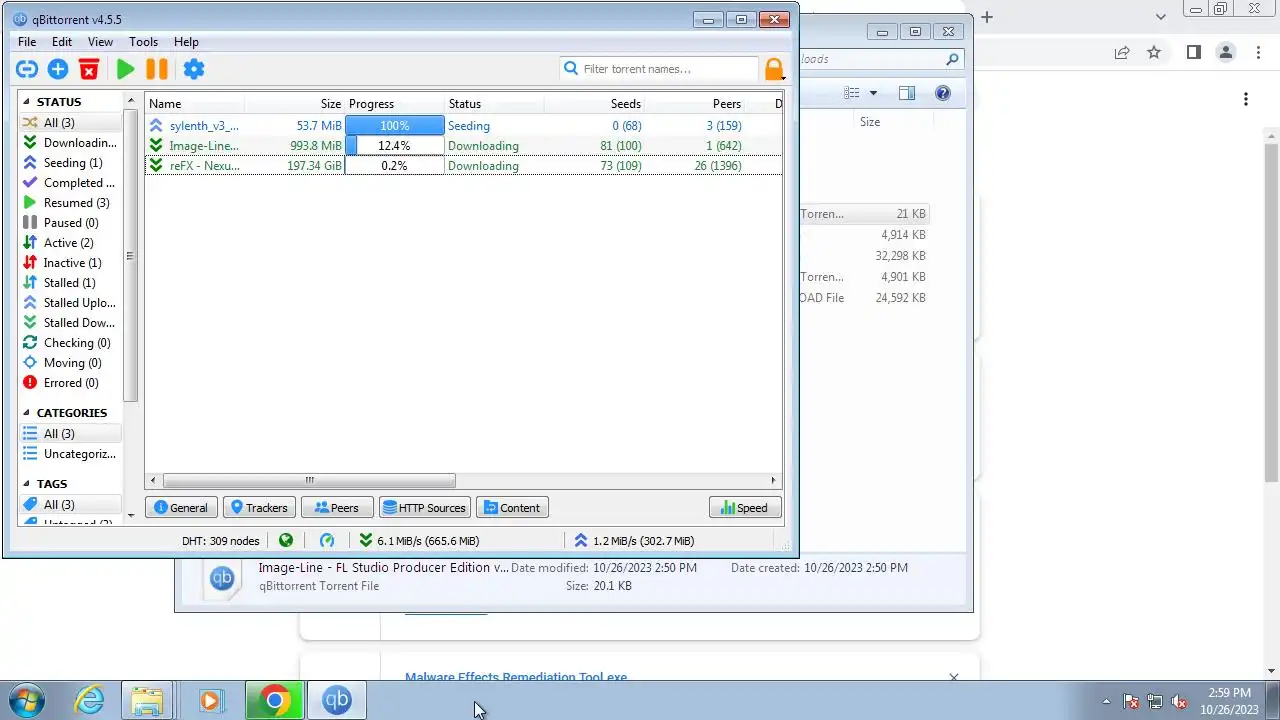
Task: Sort torrents by Name column header
Action: pyautogui.click(x=195, y=104)
